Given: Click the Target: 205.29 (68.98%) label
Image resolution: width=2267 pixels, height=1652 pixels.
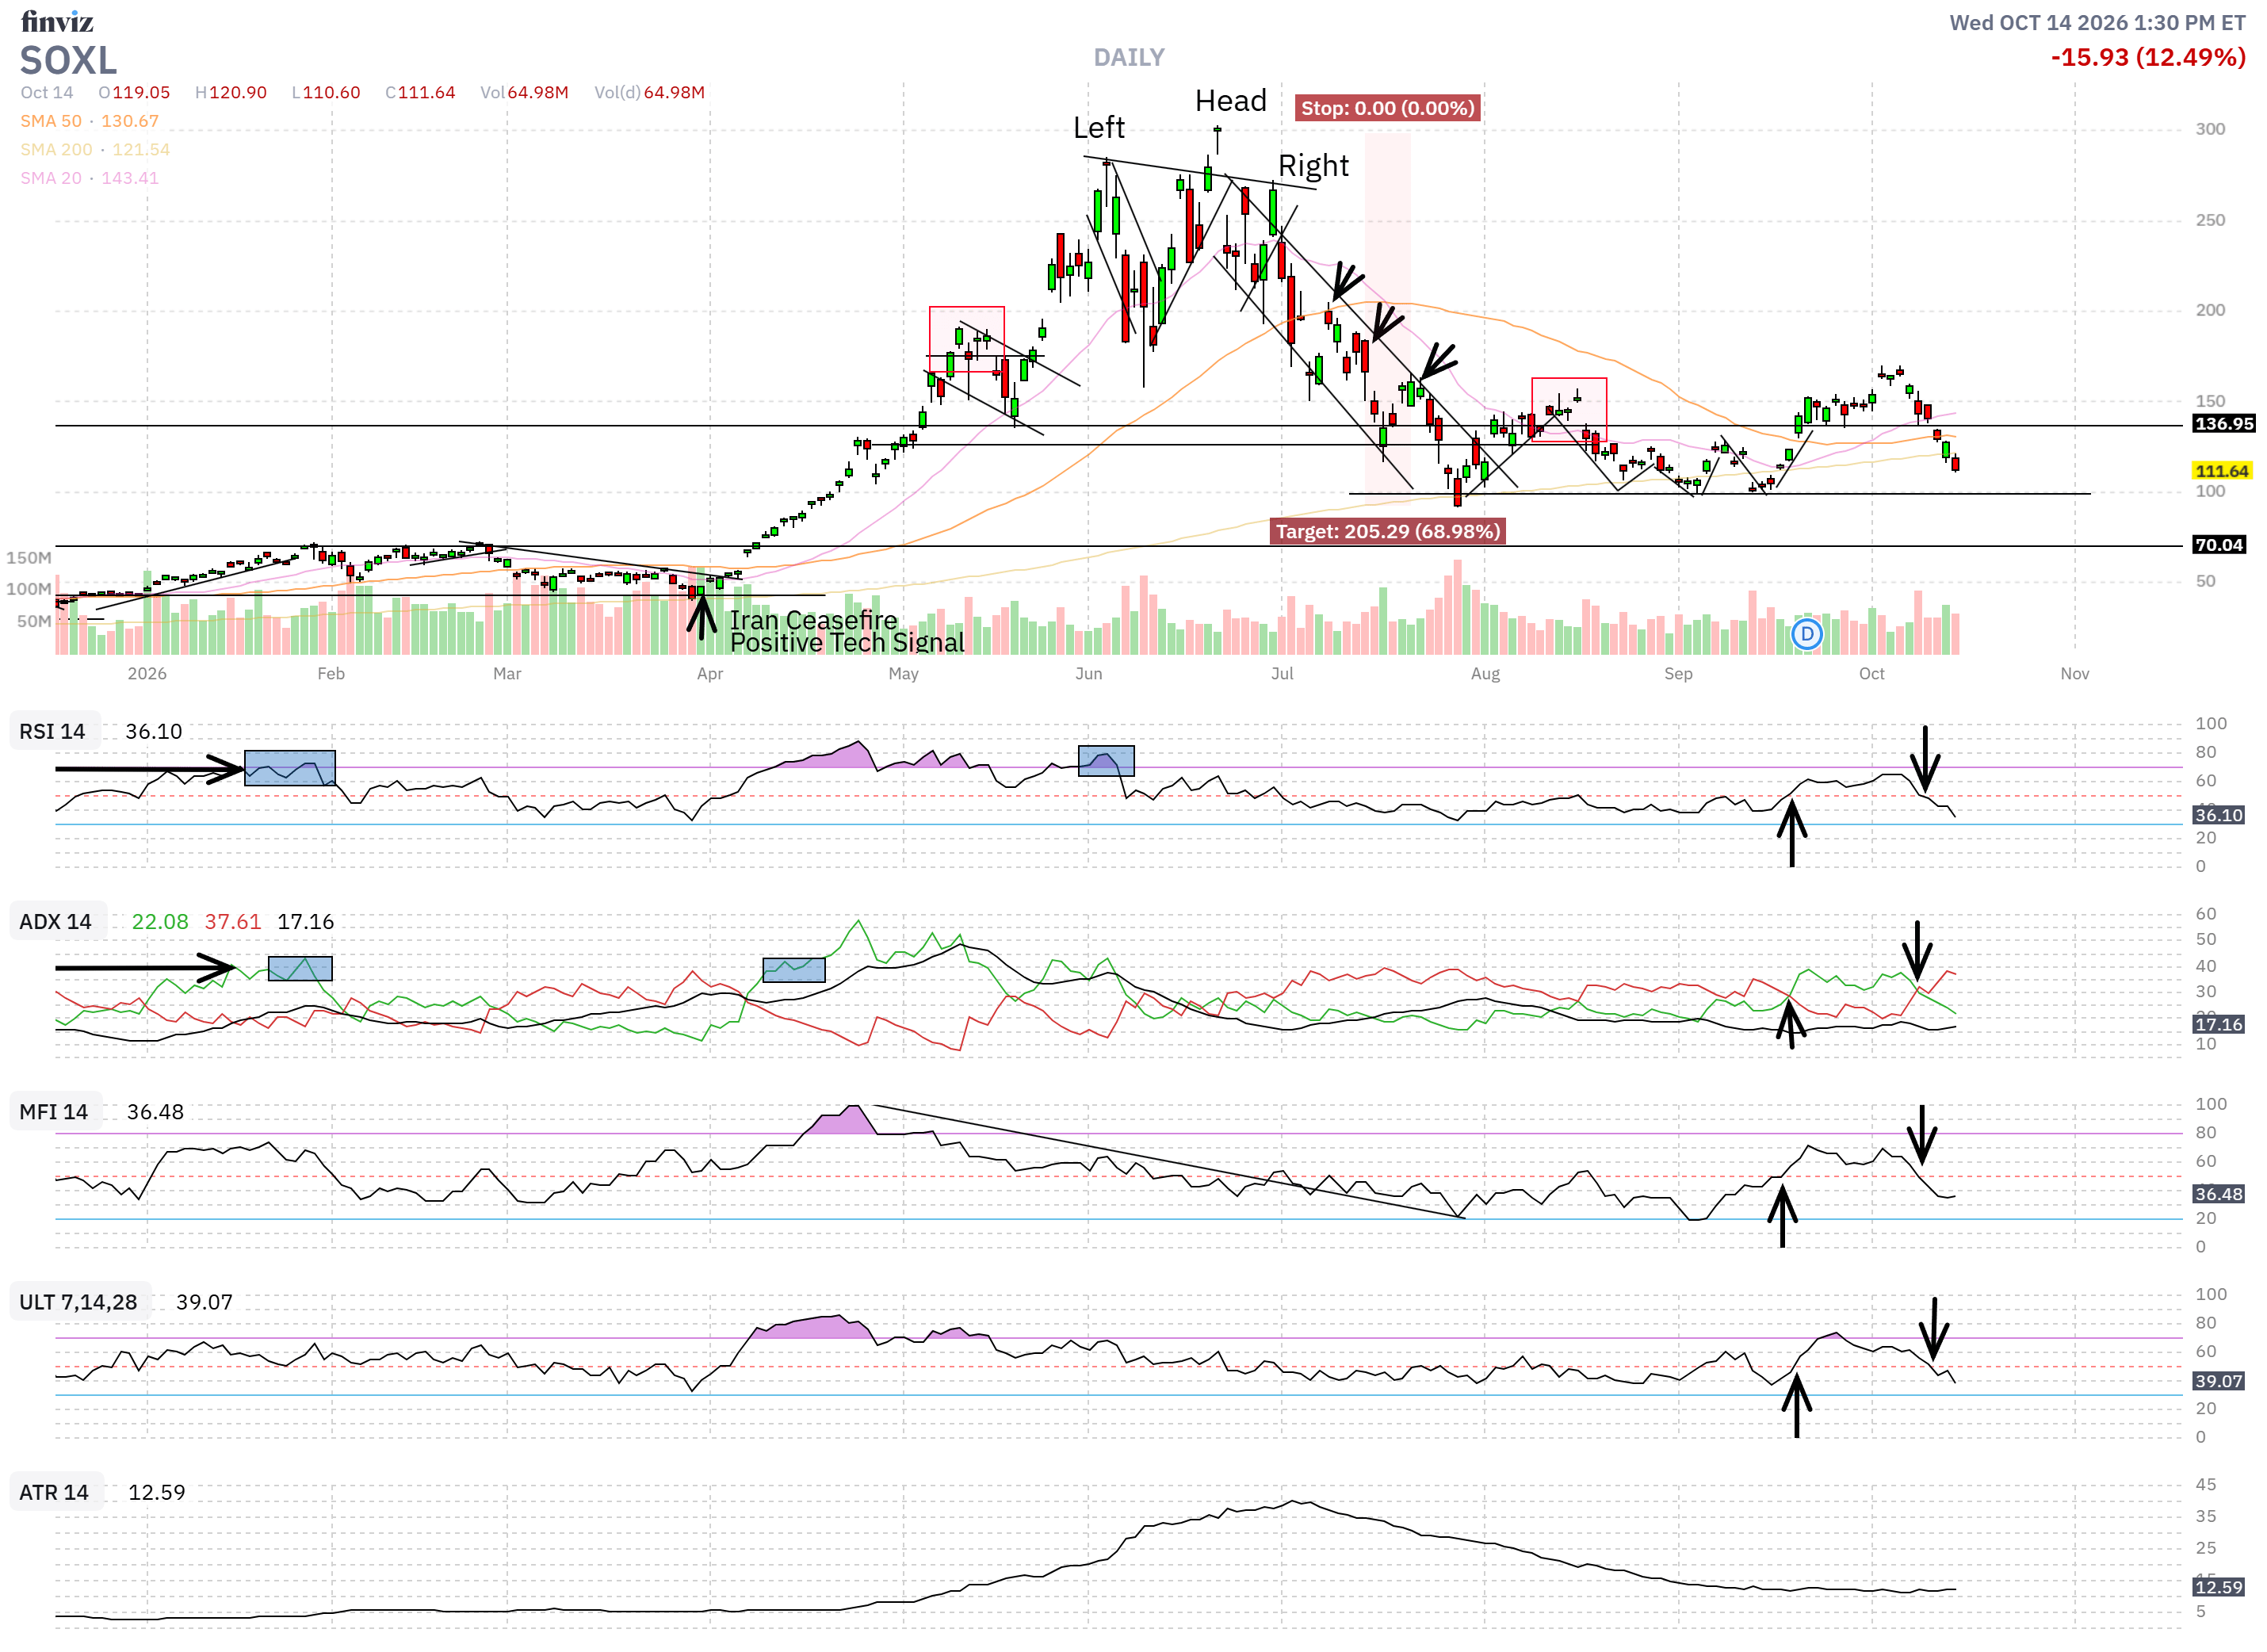Looking at the screenshot, I should tap(1388, 531).
